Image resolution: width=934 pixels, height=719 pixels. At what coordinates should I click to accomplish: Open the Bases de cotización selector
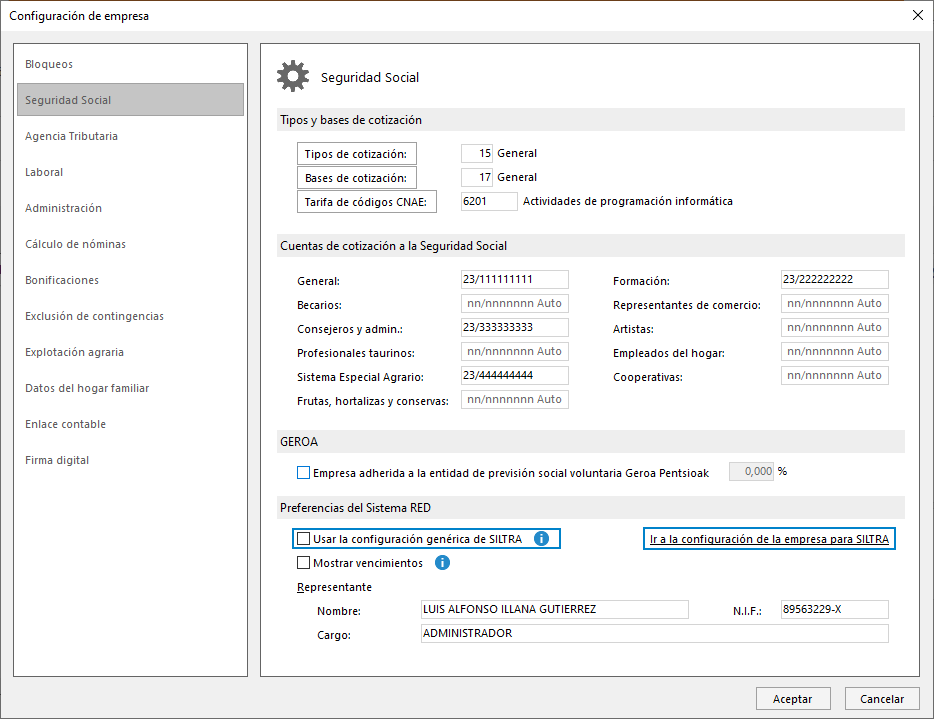(357, 178)
